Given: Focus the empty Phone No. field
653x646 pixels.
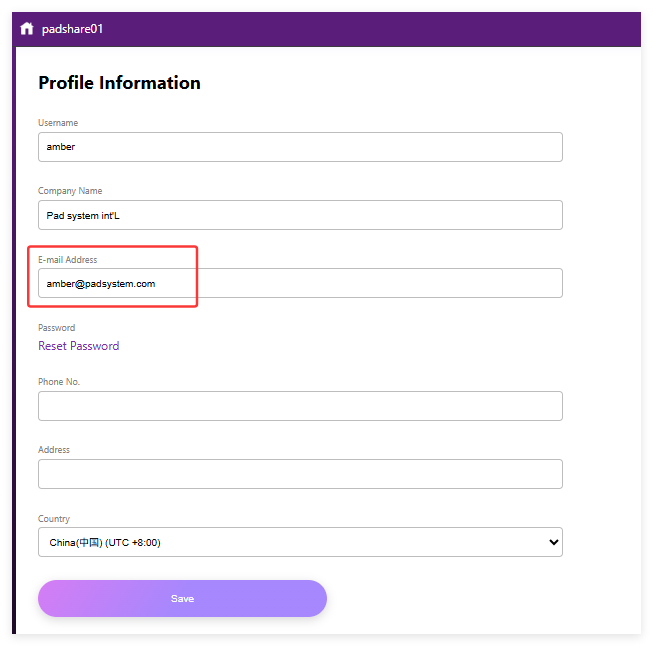Looking at the screenshot, I should [300, 406].
